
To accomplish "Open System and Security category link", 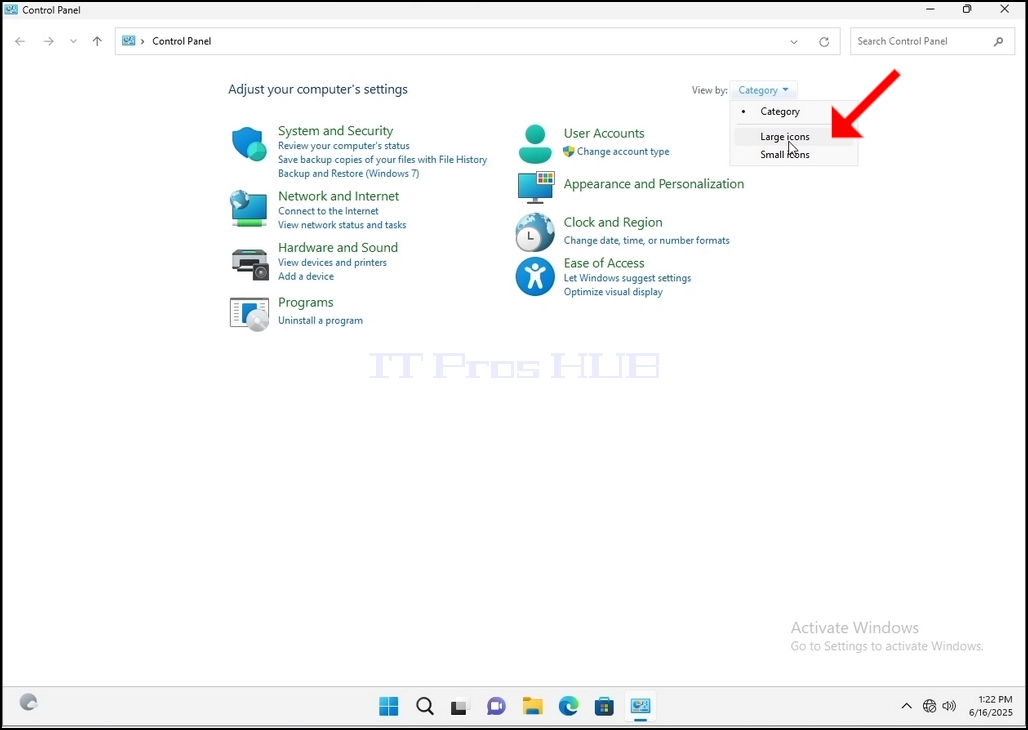I will click(x=336, y=131).
